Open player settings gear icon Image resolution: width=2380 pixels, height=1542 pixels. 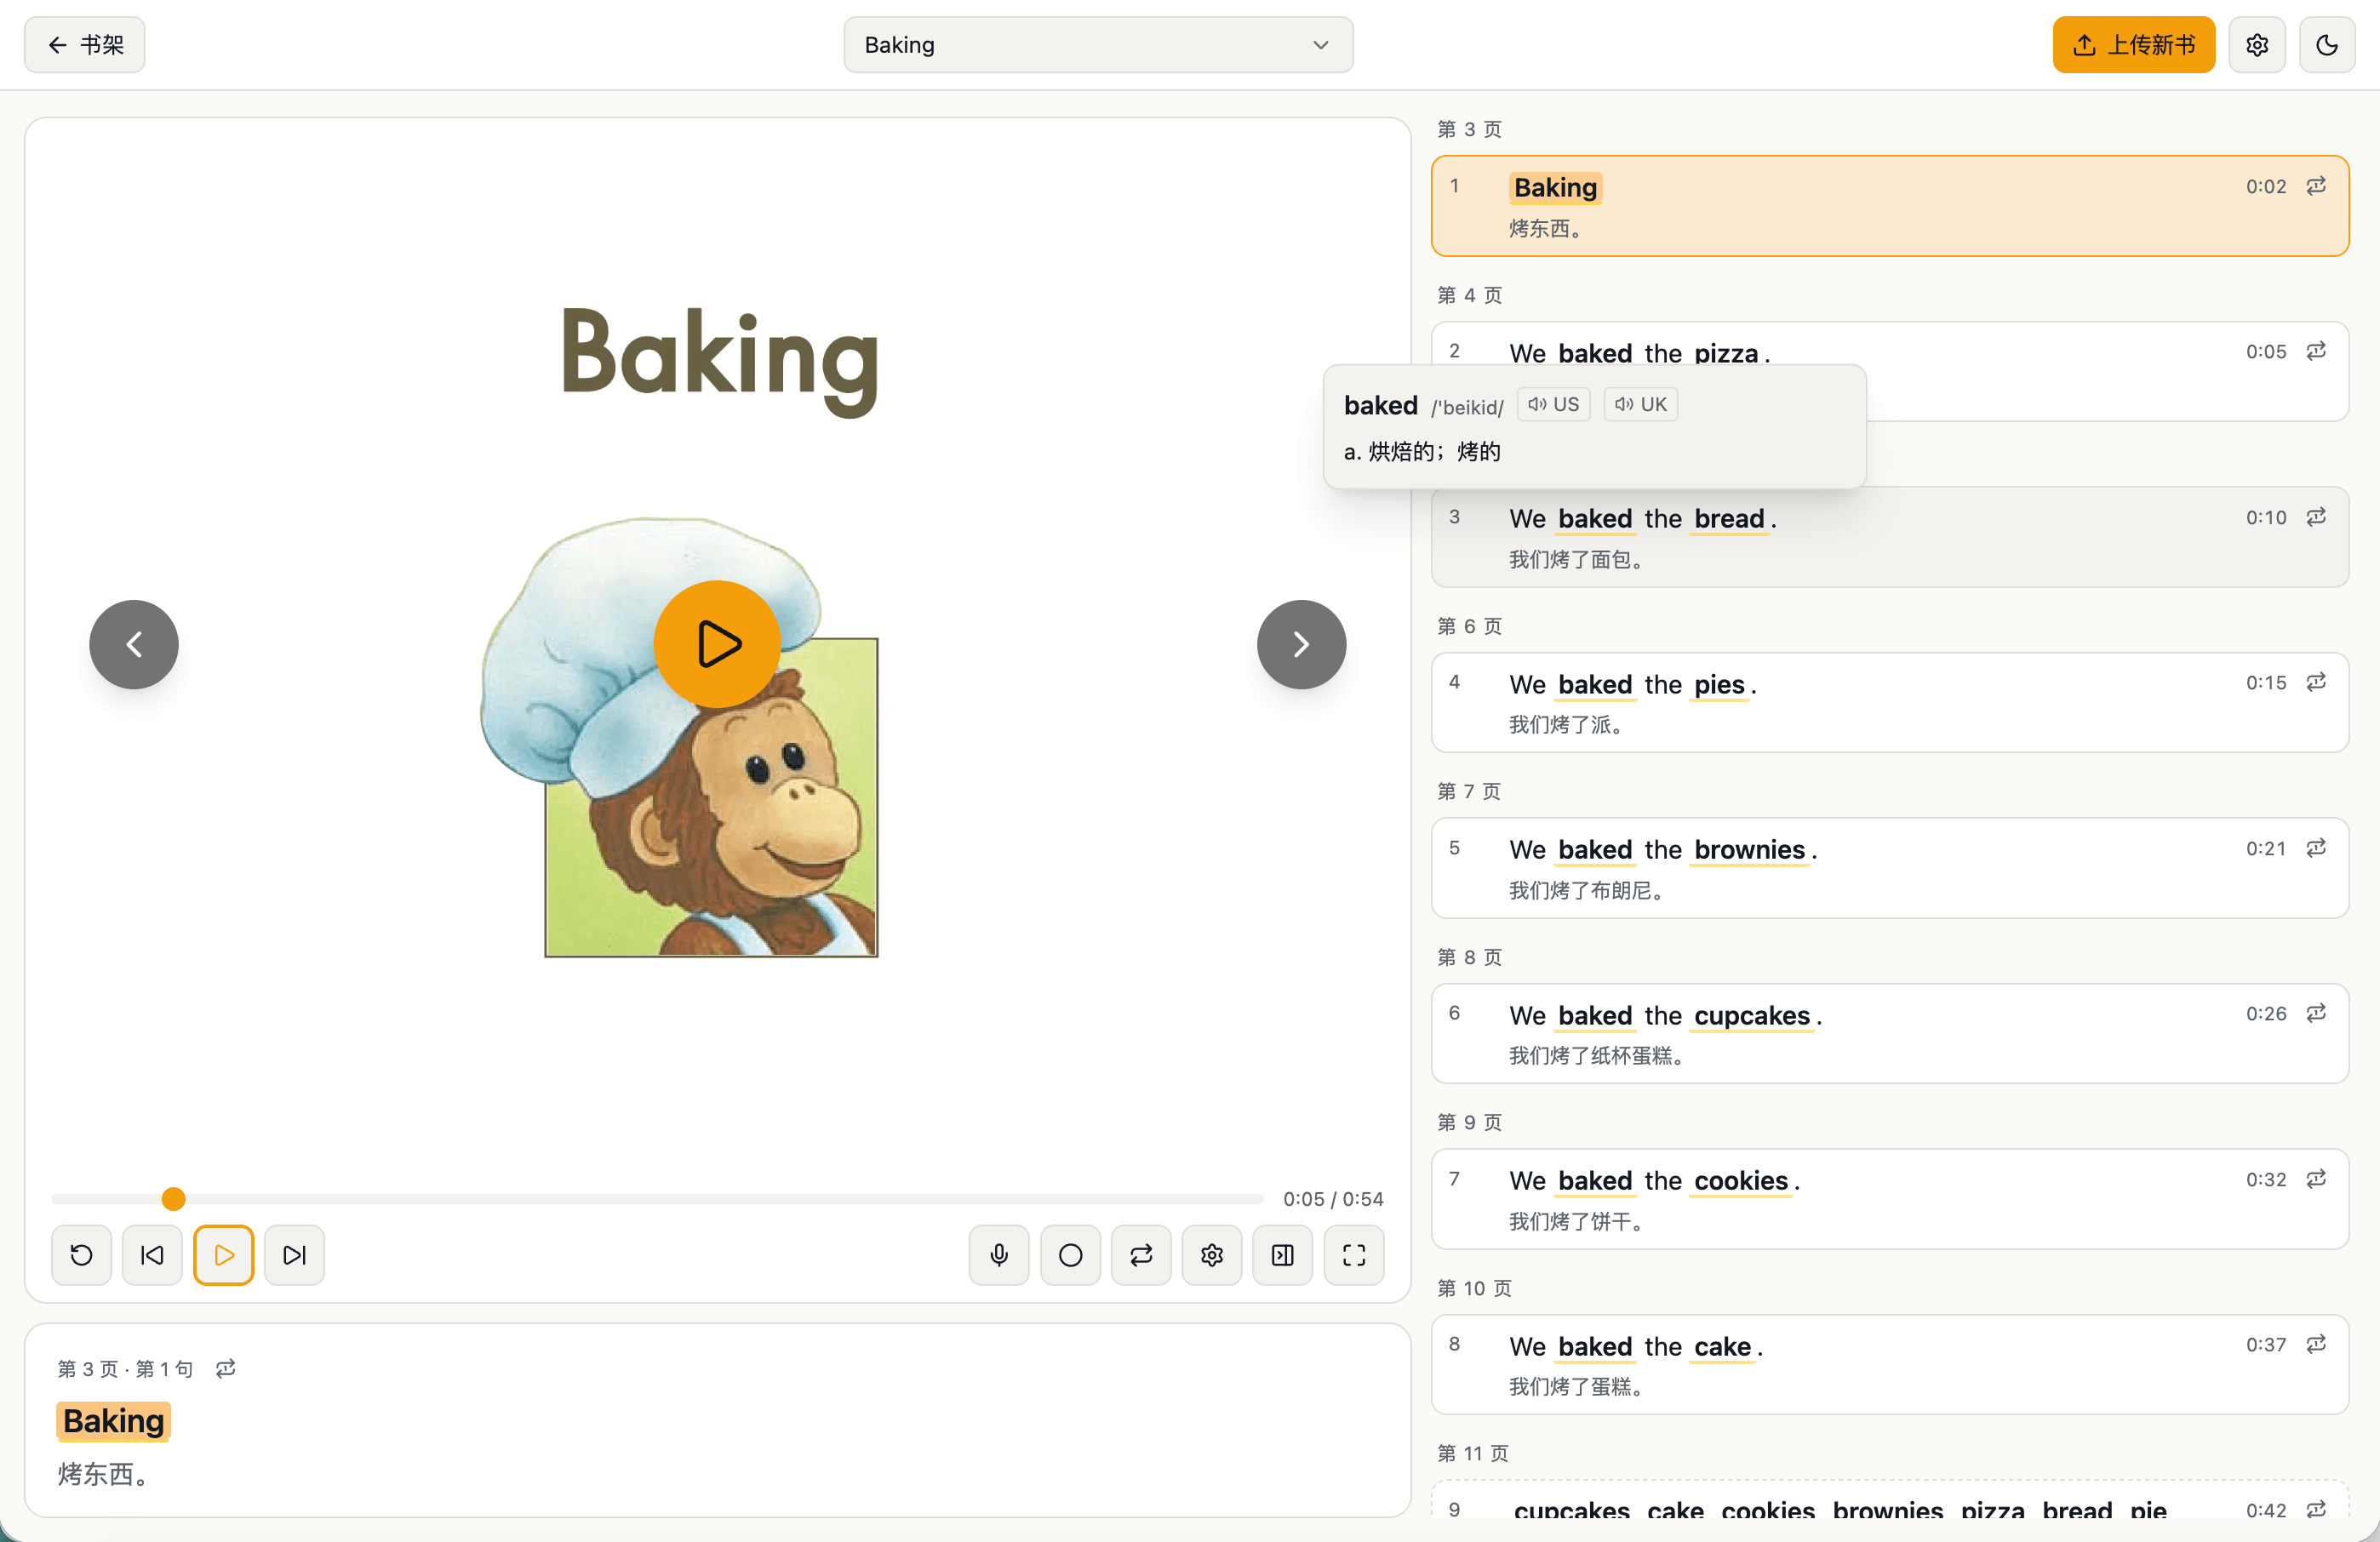click(1212, 1255)
